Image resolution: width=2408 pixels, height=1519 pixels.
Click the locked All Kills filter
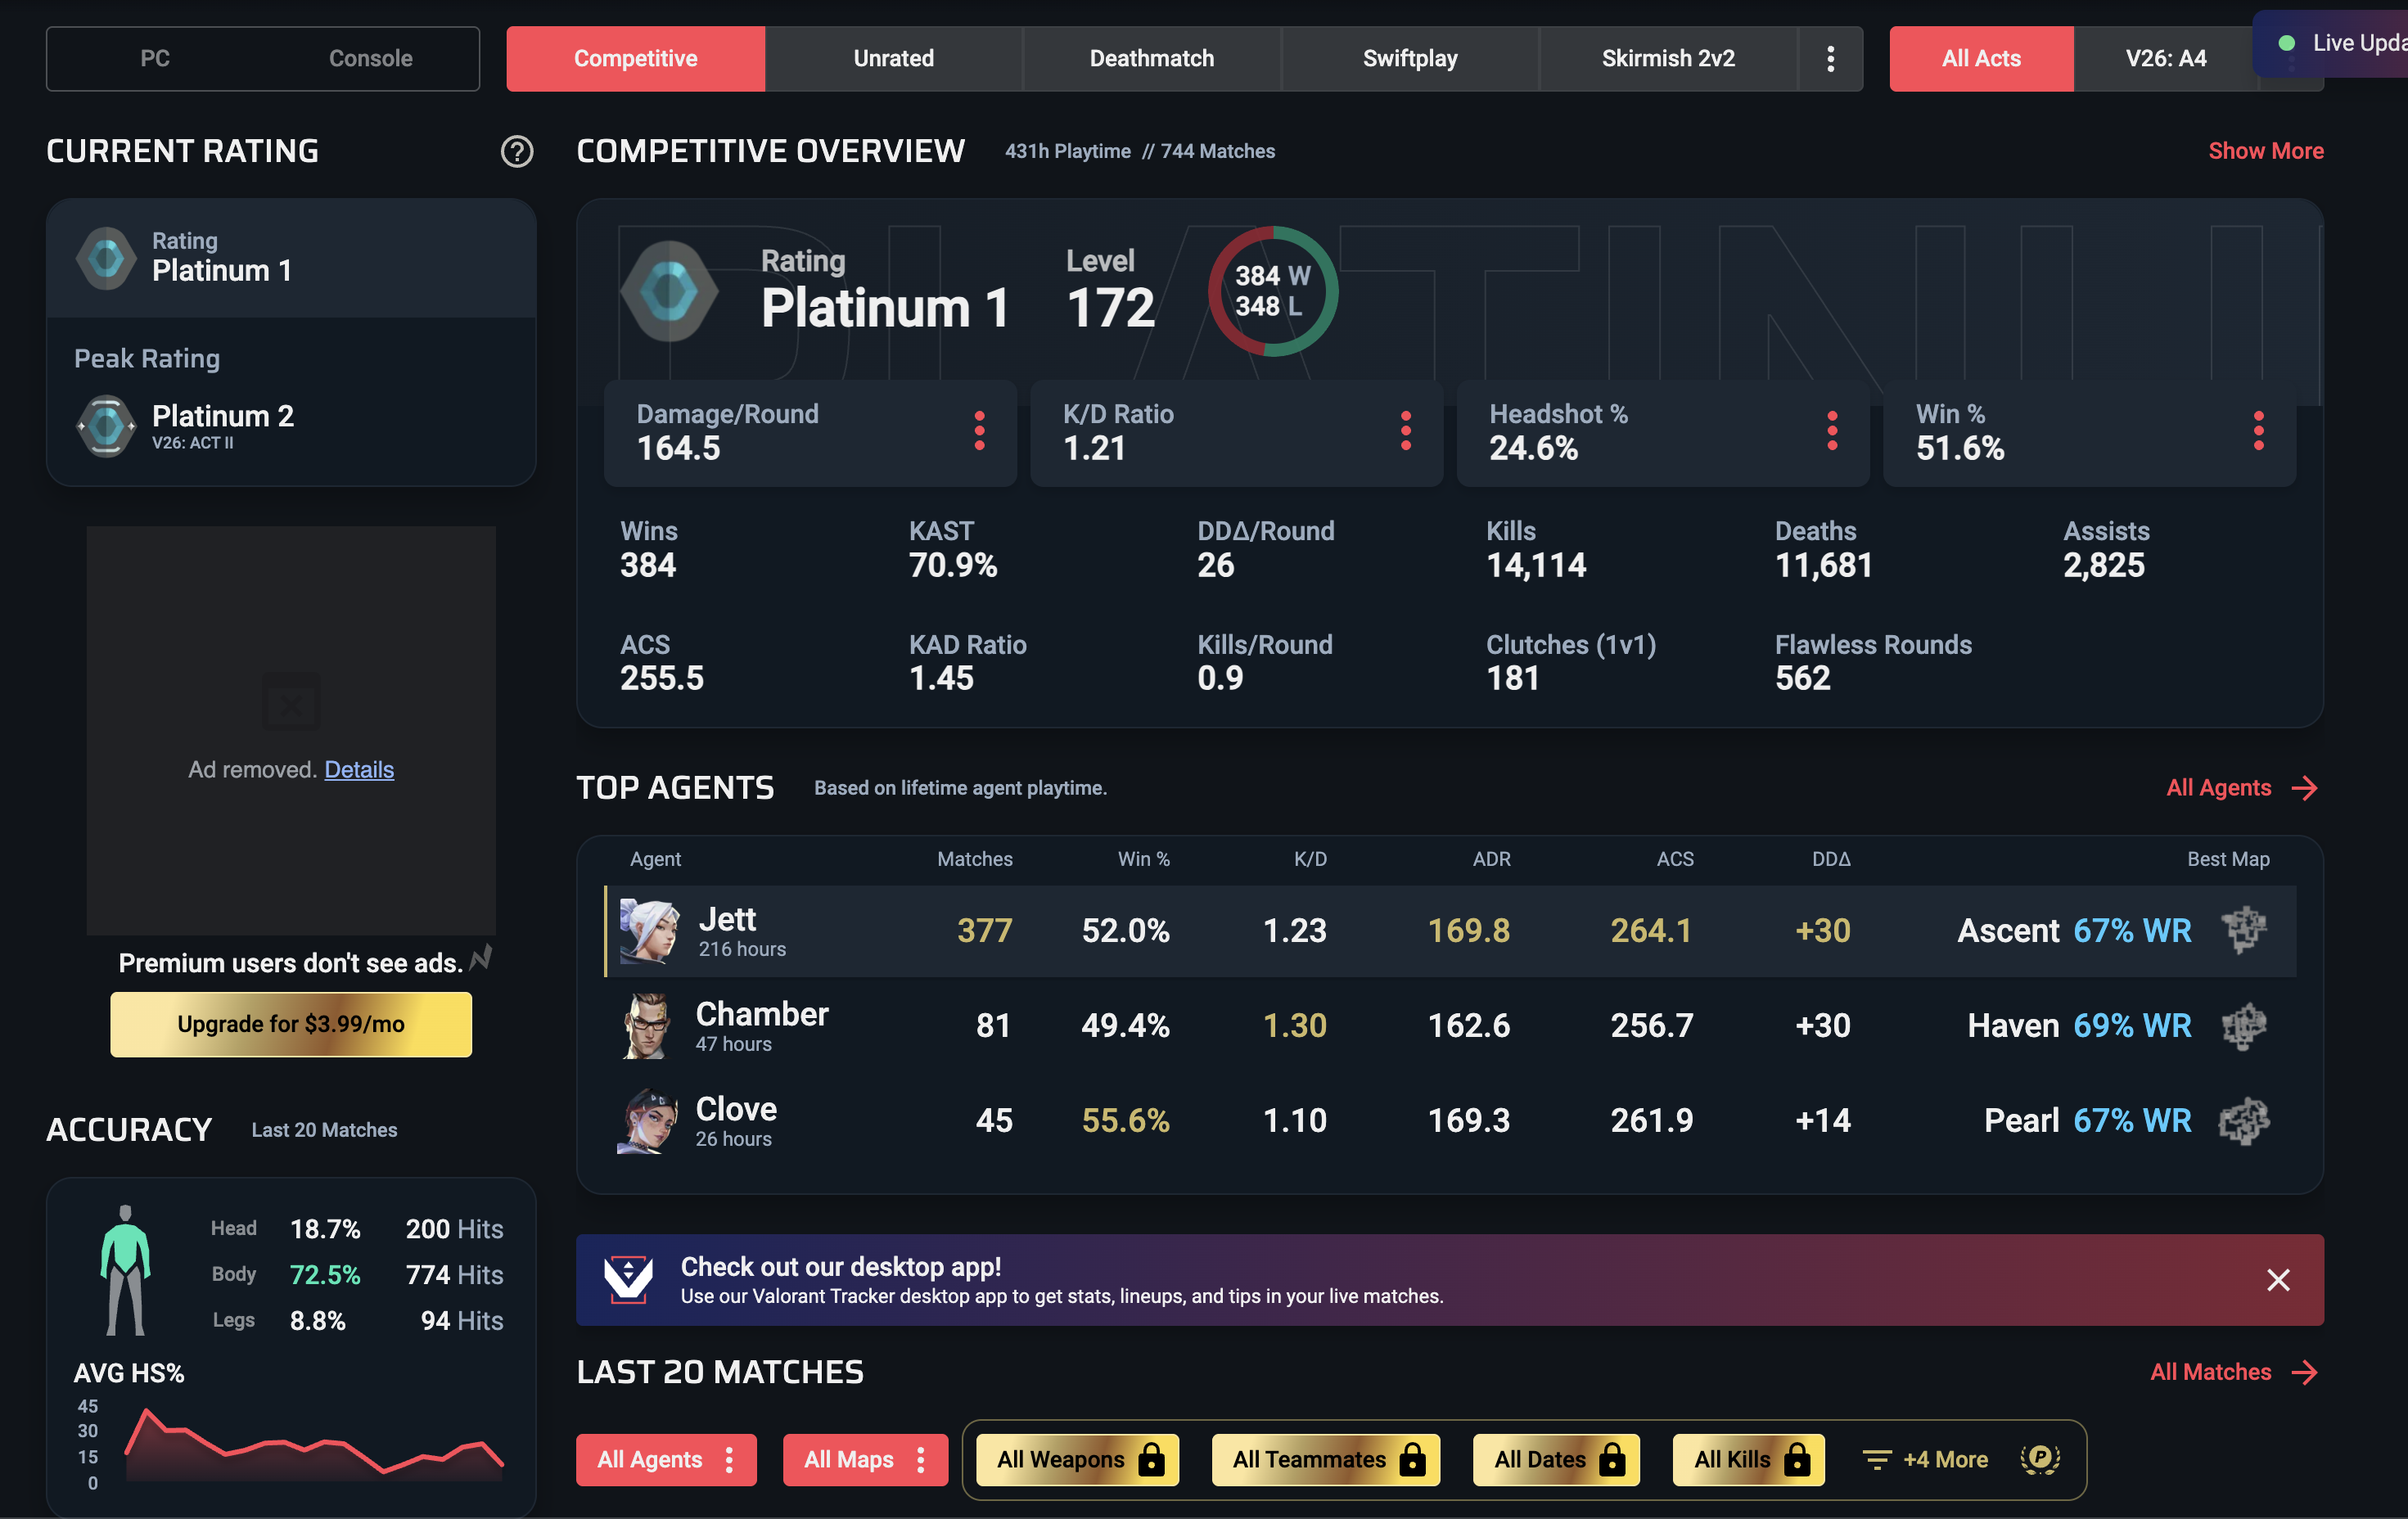(x=1749, y=1460)
